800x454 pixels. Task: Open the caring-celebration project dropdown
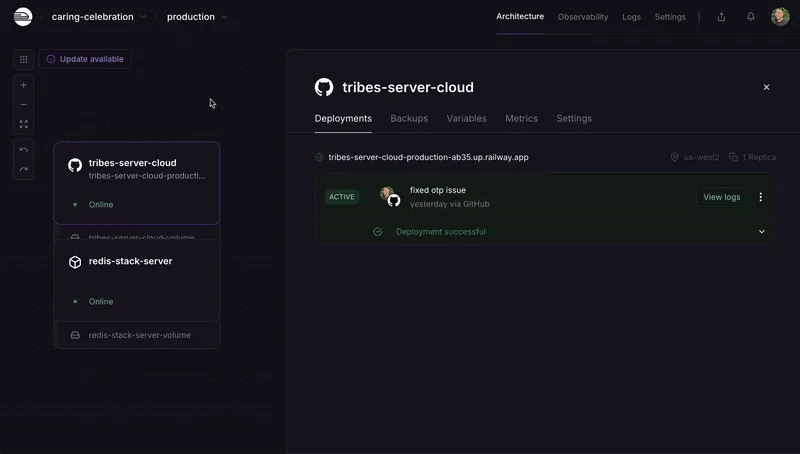98,17
